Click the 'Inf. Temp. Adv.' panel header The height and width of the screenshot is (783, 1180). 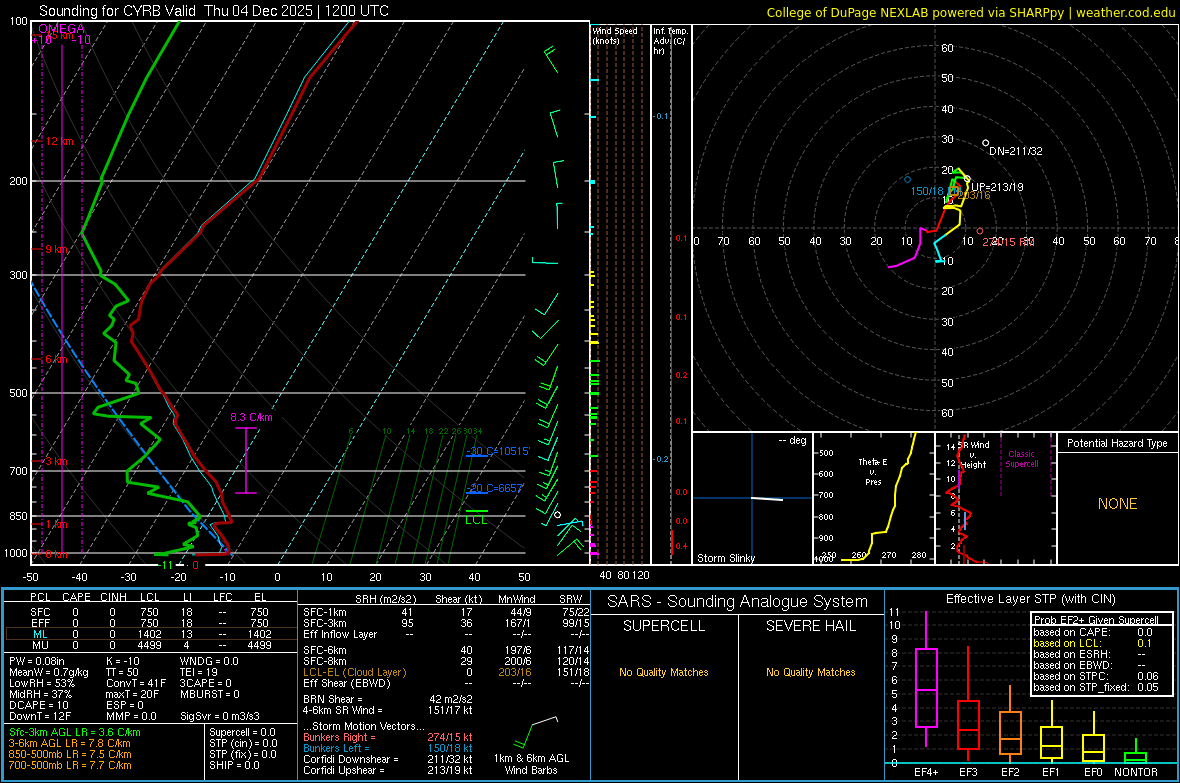(670, 41)
